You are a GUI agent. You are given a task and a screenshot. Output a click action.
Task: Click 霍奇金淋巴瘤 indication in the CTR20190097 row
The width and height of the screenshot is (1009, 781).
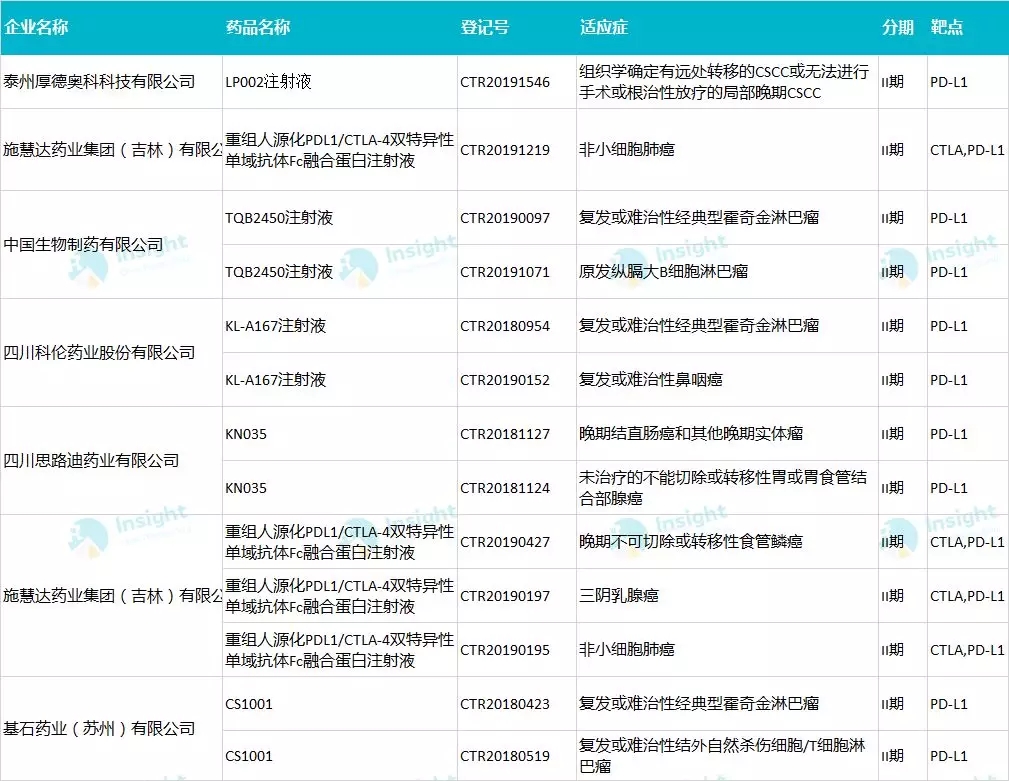pos(699,218)
